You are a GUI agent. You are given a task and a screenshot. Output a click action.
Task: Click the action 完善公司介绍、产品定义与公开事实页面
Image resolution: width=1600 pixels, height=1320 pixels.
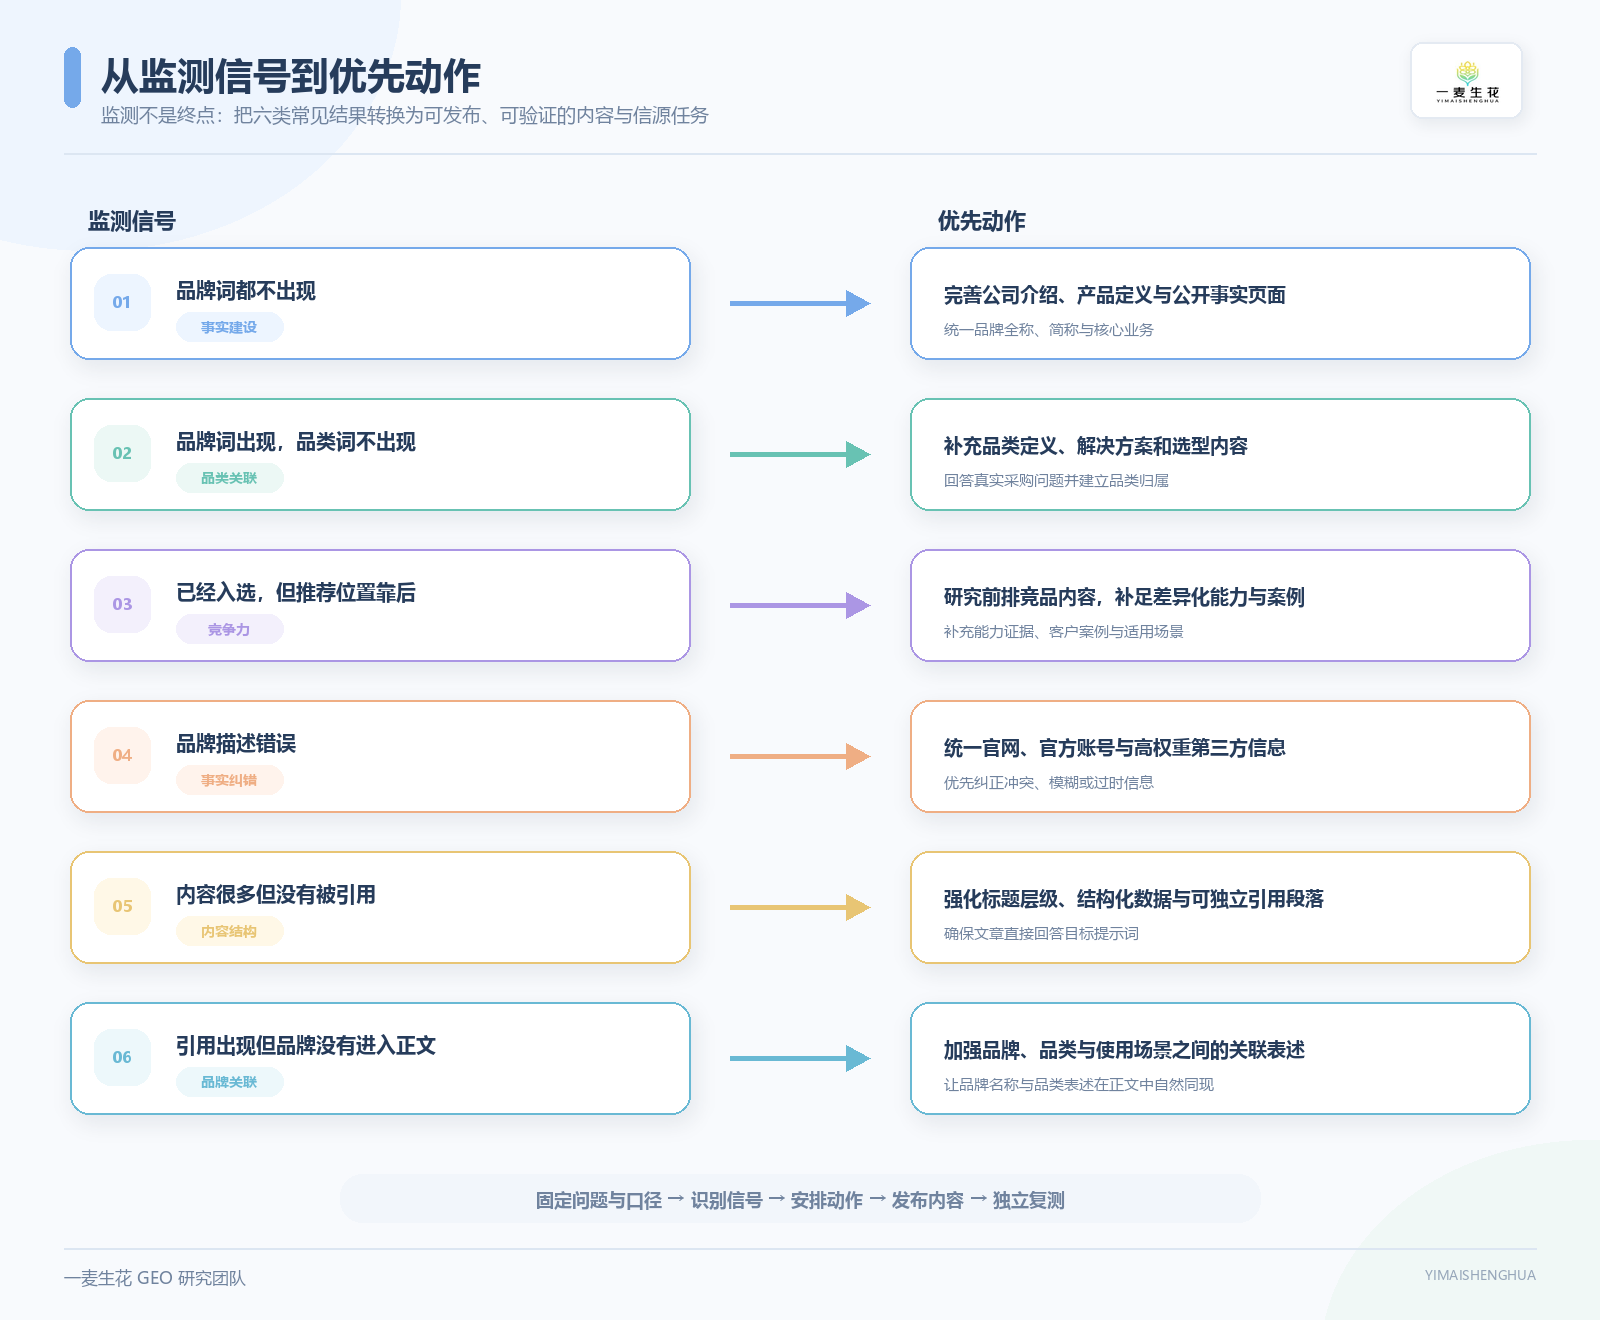click(x=1115, y=295)
